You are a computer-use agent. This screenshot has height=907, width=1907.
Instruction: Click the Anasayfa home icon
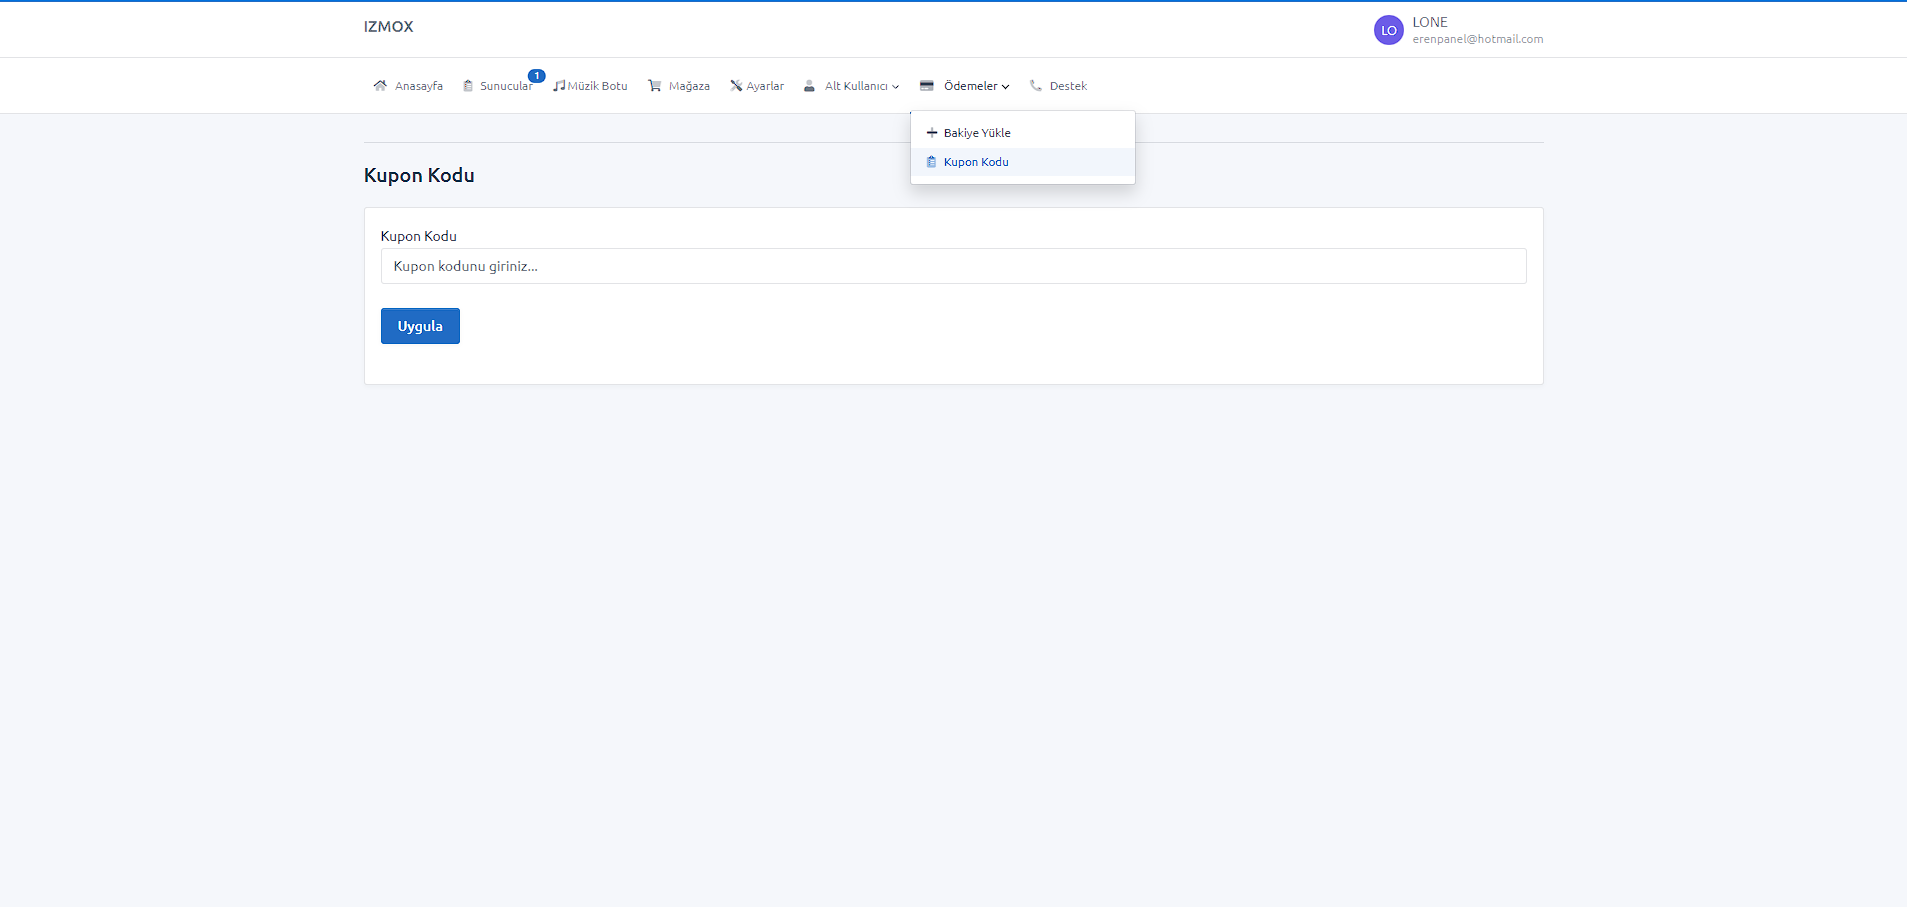(x=380, y=86)
